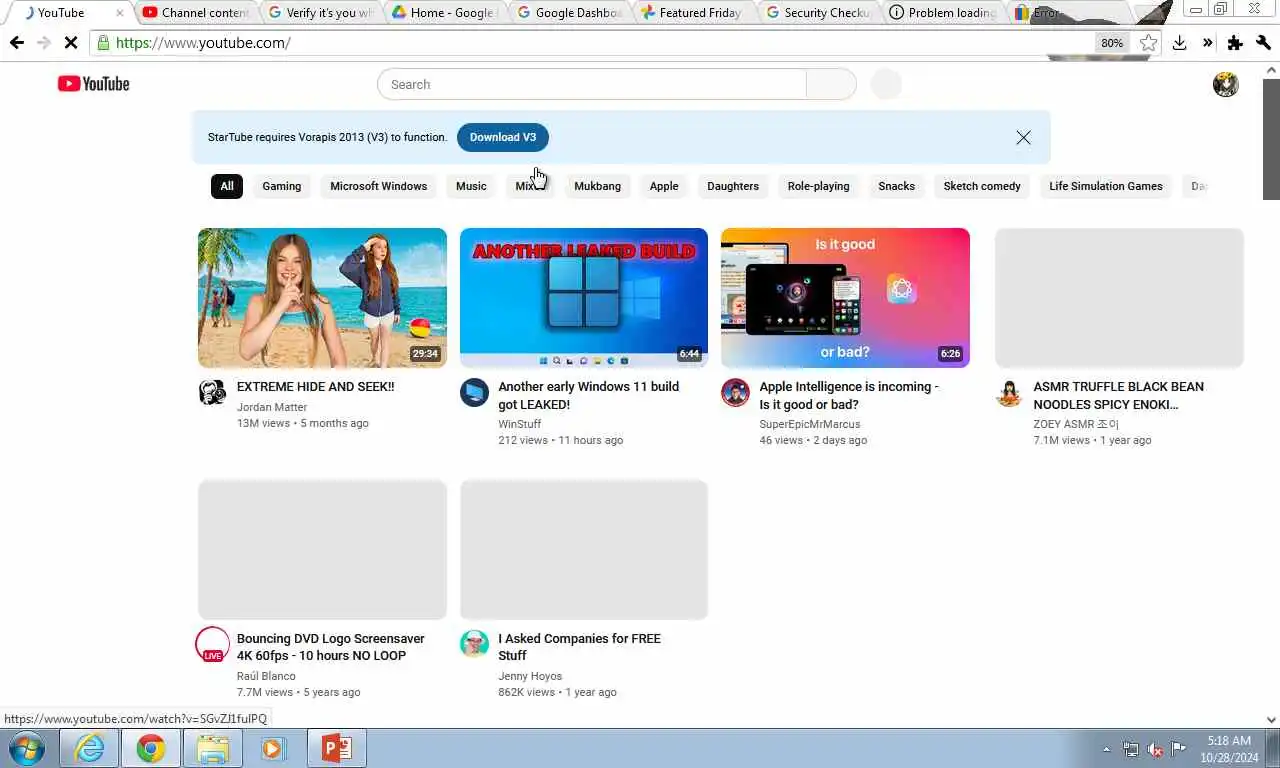Select the Snacks category chip
This screenshot has width=1280, height=768.
(x=897, y=186)
